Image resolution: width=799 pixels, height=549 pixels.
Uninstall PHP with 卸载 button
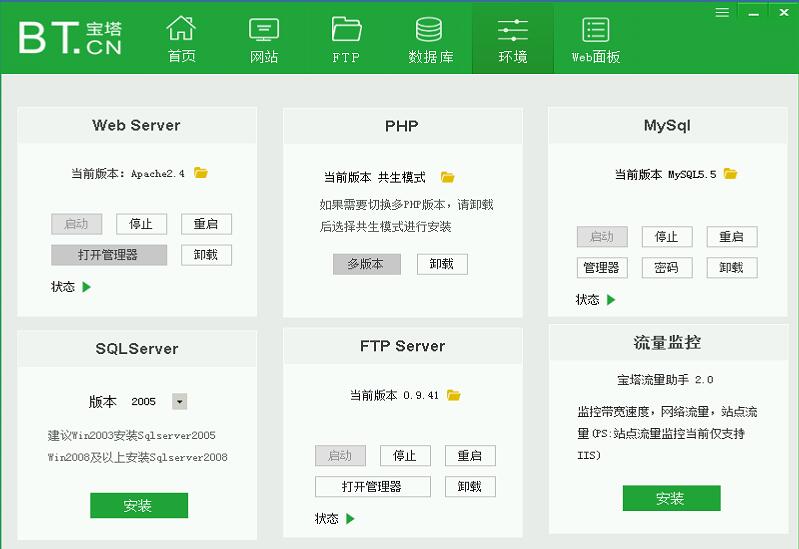tap(442, 264)
